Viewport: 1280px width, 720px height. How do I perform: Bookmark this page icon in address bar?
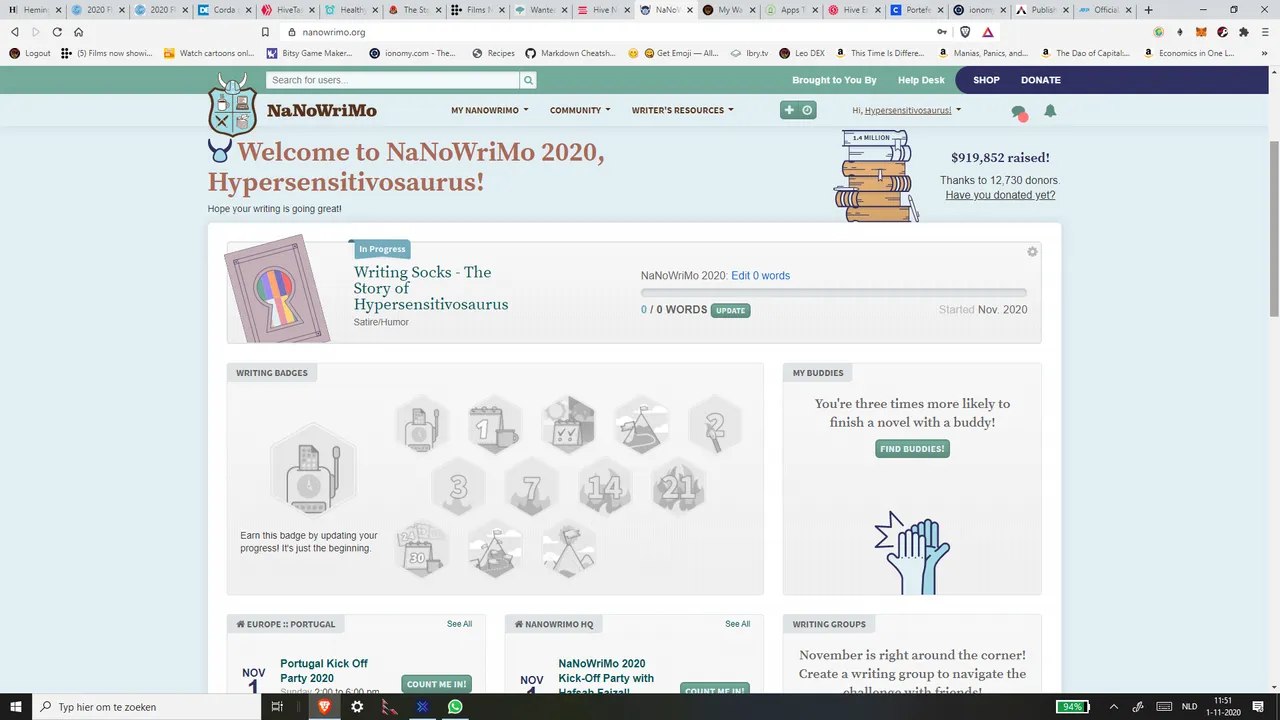point(263,32)
